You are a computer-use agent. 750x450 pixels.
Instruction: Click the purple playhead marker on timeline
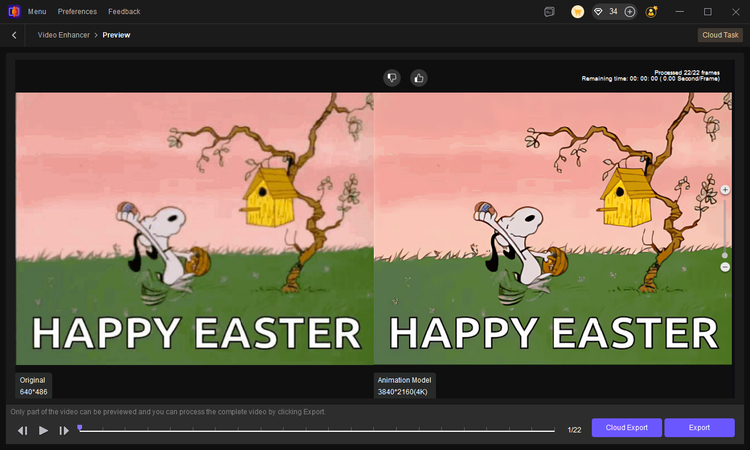(x=80, y=428)
